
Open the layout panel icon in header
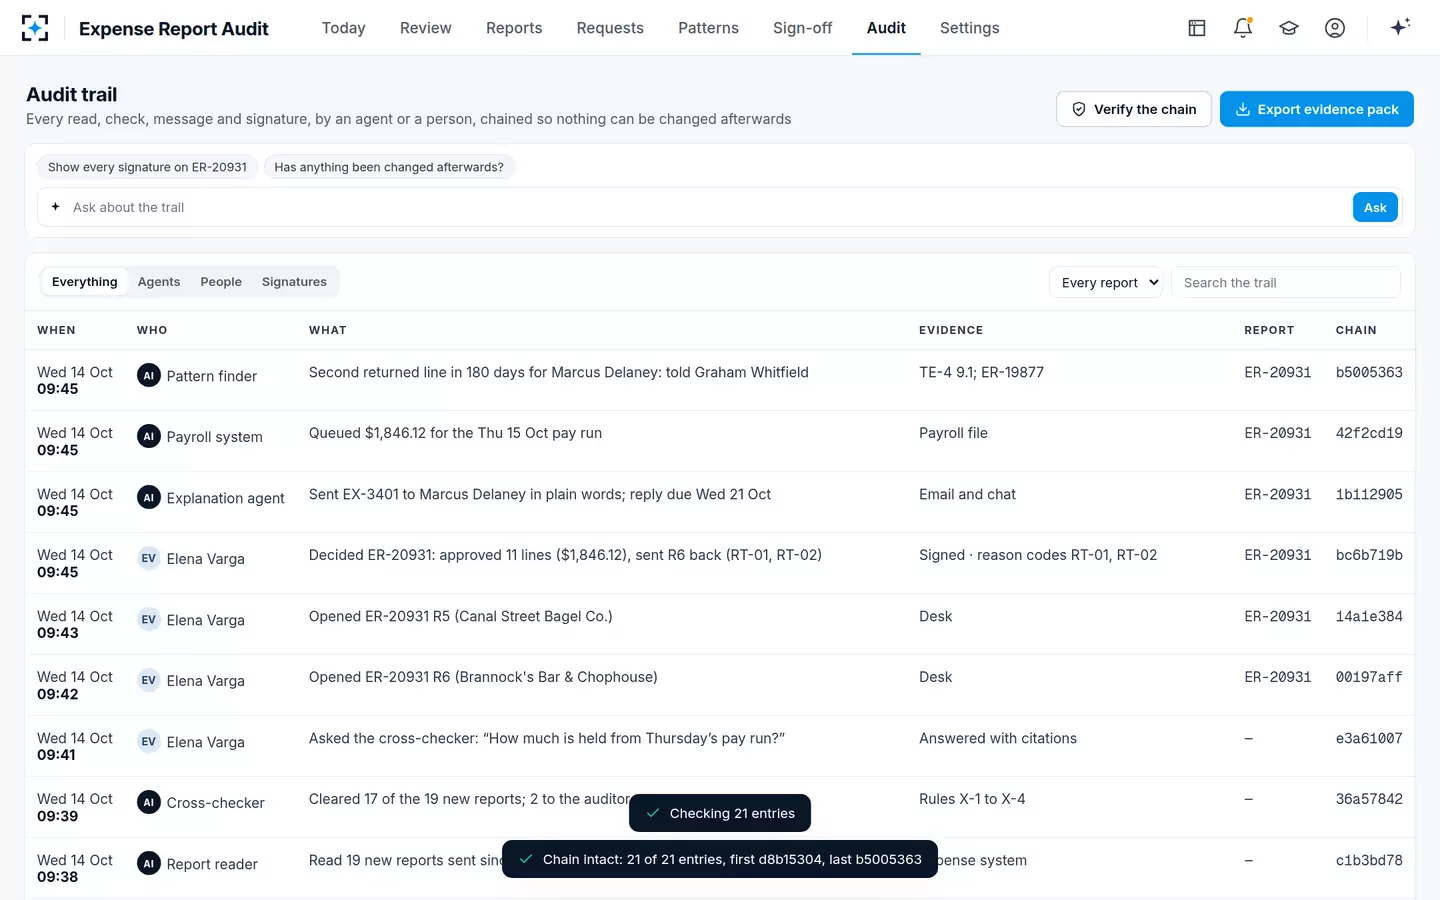[1197, 28]
